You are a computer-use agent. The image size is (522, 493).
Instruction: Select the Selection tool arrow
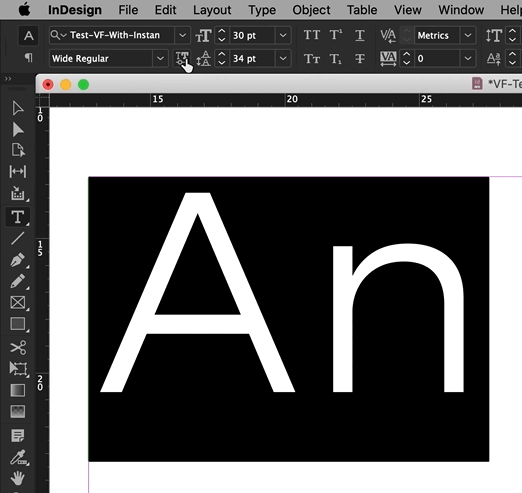[17, 108]
